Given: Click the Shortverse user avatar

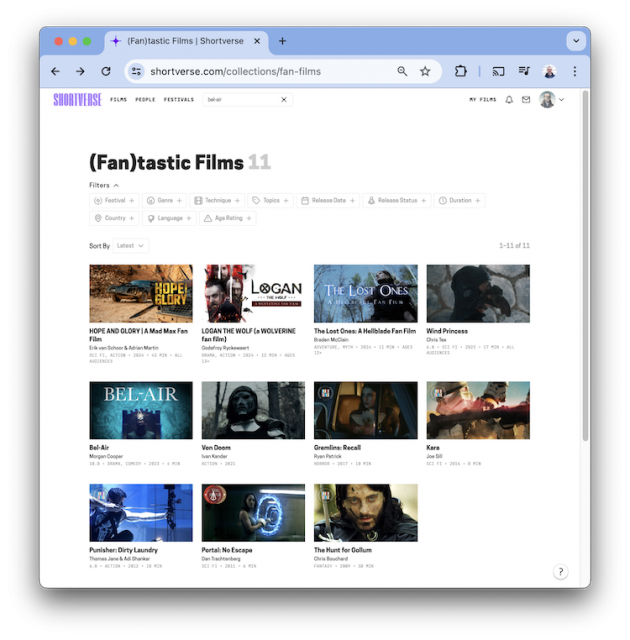Looking at the screenshot, I should click(x=547, y=100).
